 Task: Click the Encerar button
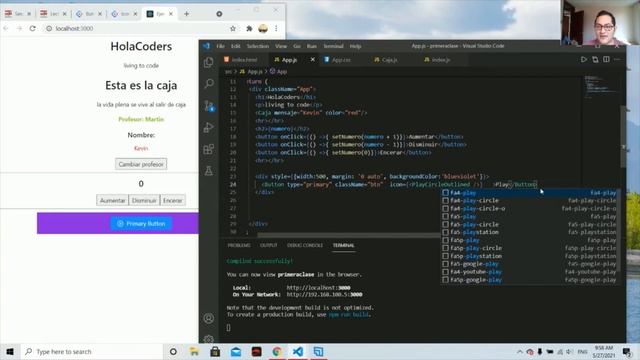(x=173, y=200)
